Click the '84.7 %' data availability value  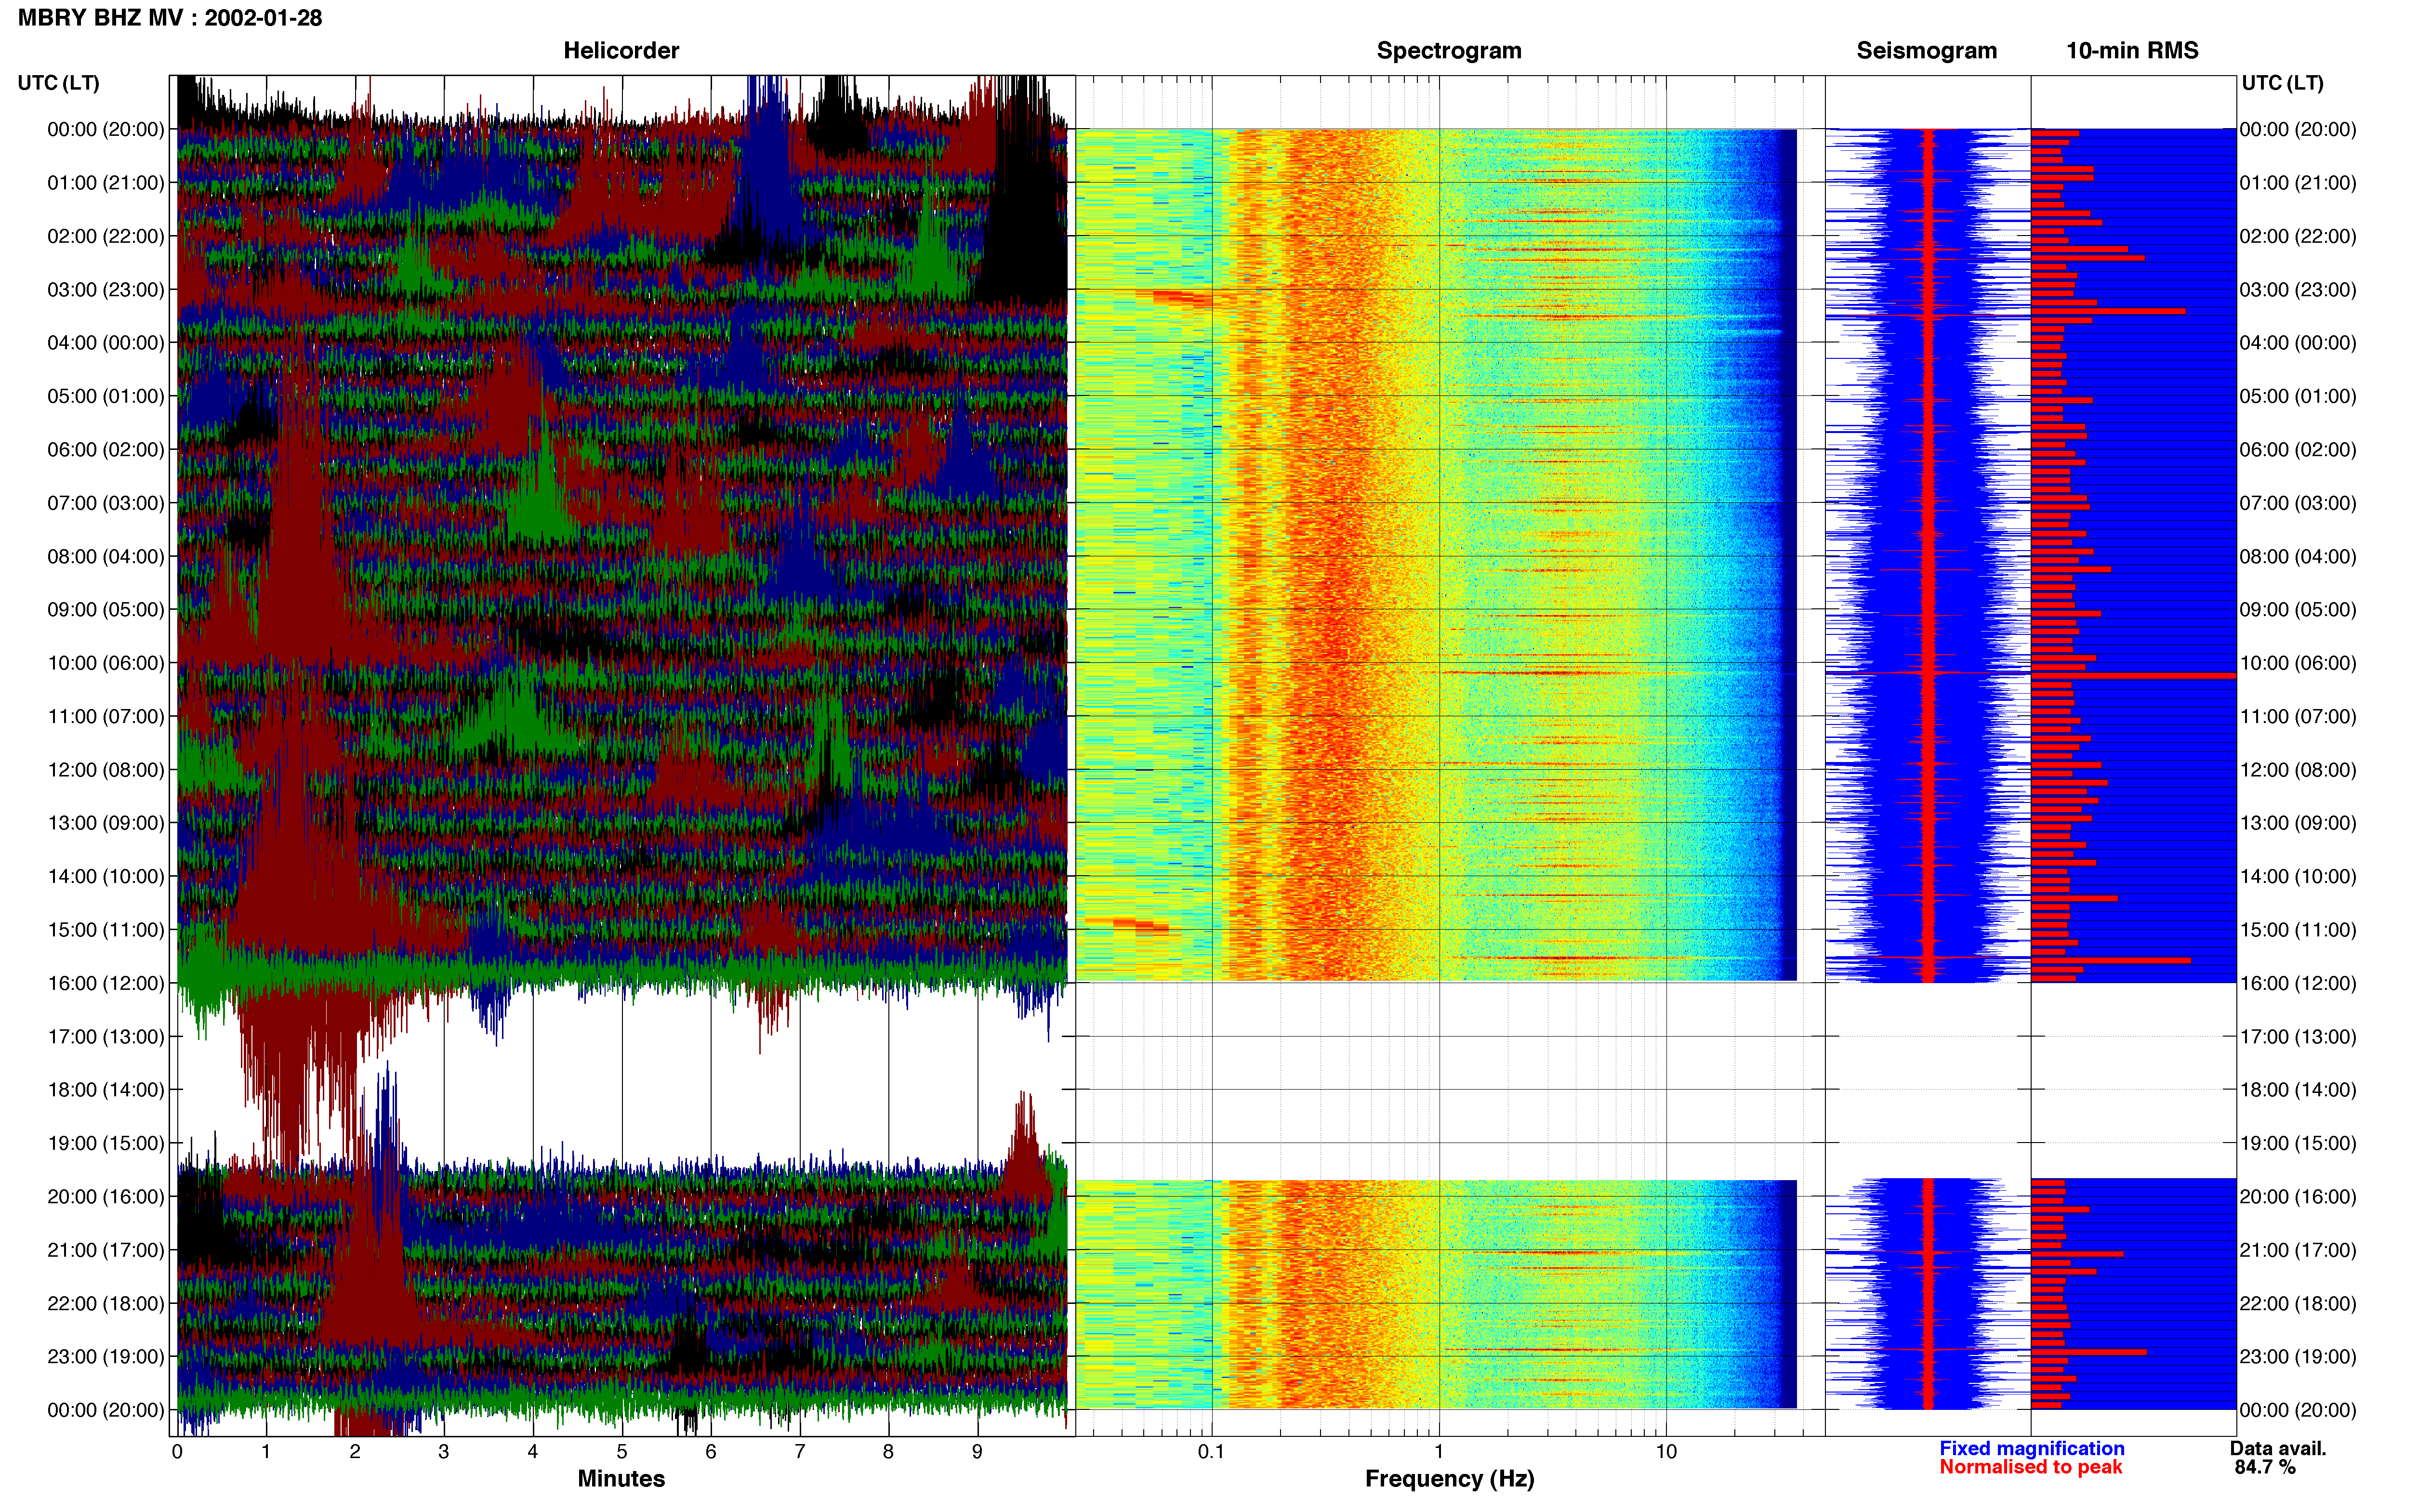pyautogui.click(x=2265, y=1467)
